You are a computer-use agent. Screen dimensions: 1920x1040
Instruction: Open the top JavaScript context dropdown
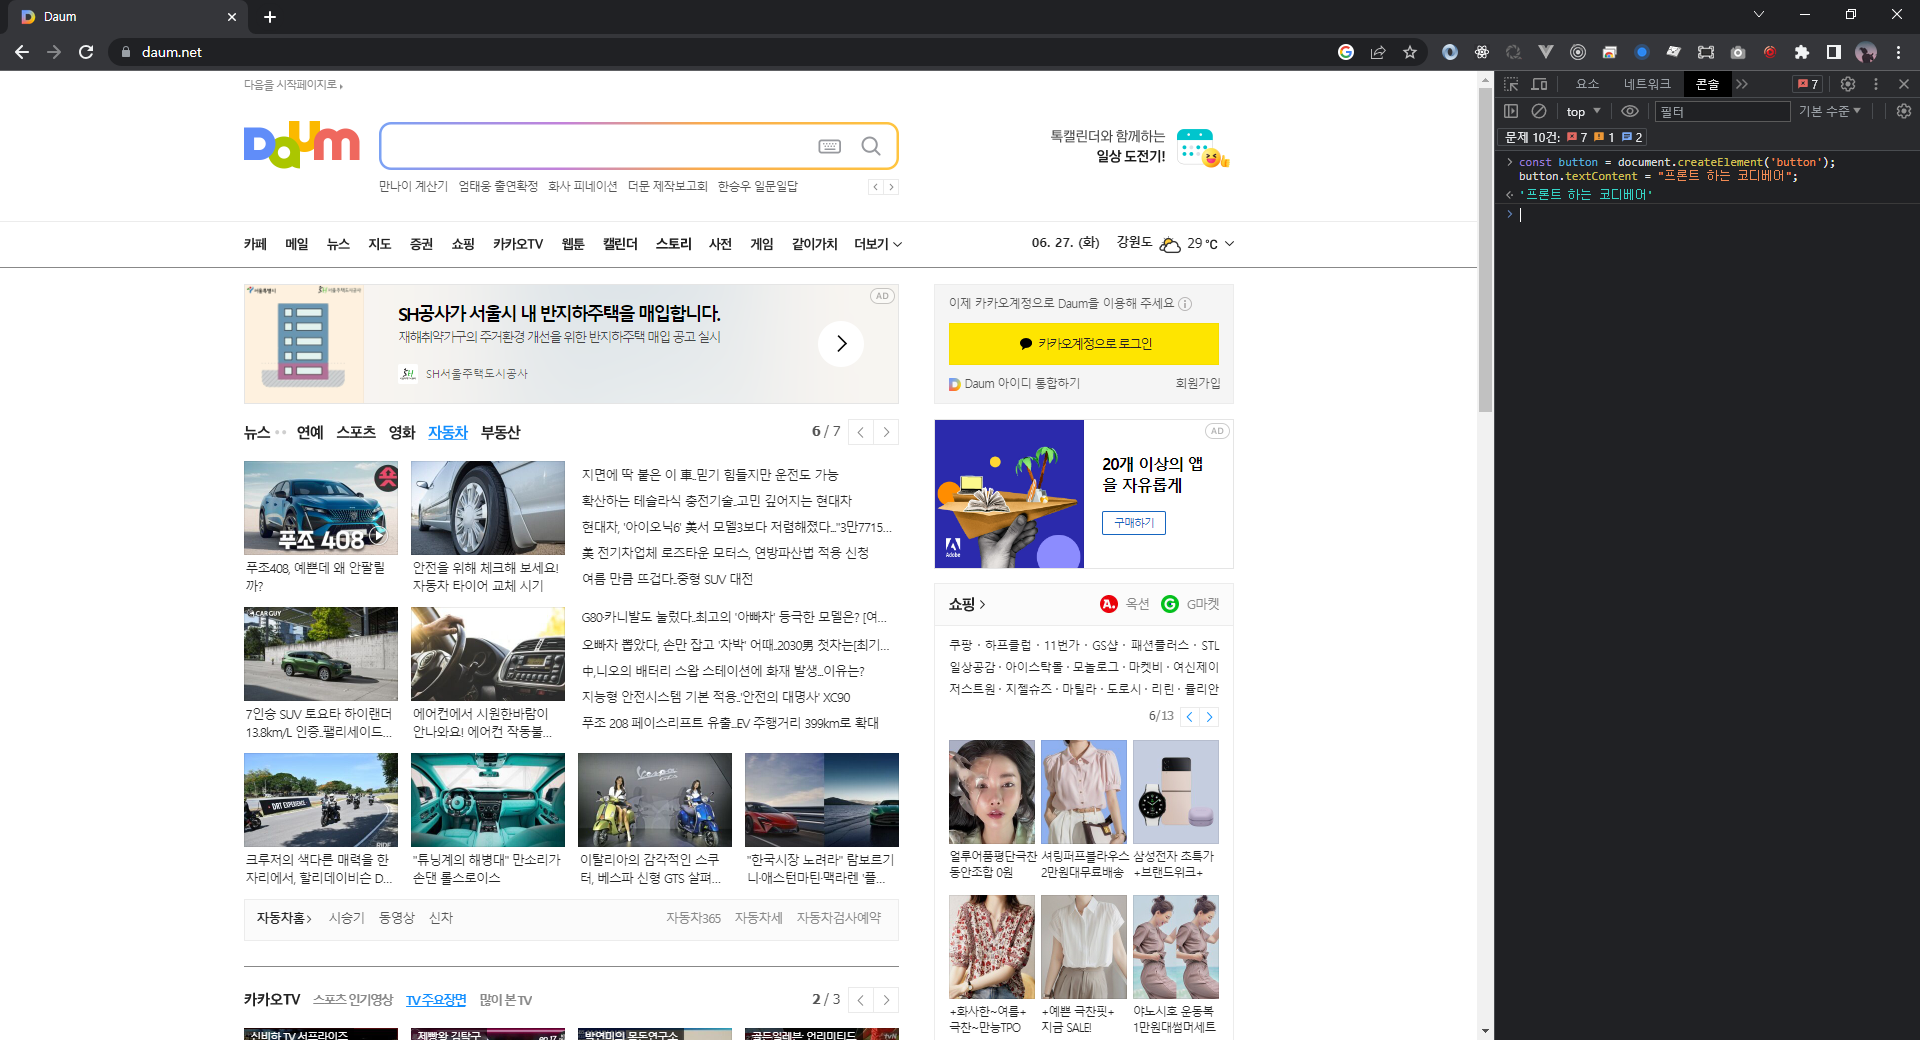point(1584,111)
